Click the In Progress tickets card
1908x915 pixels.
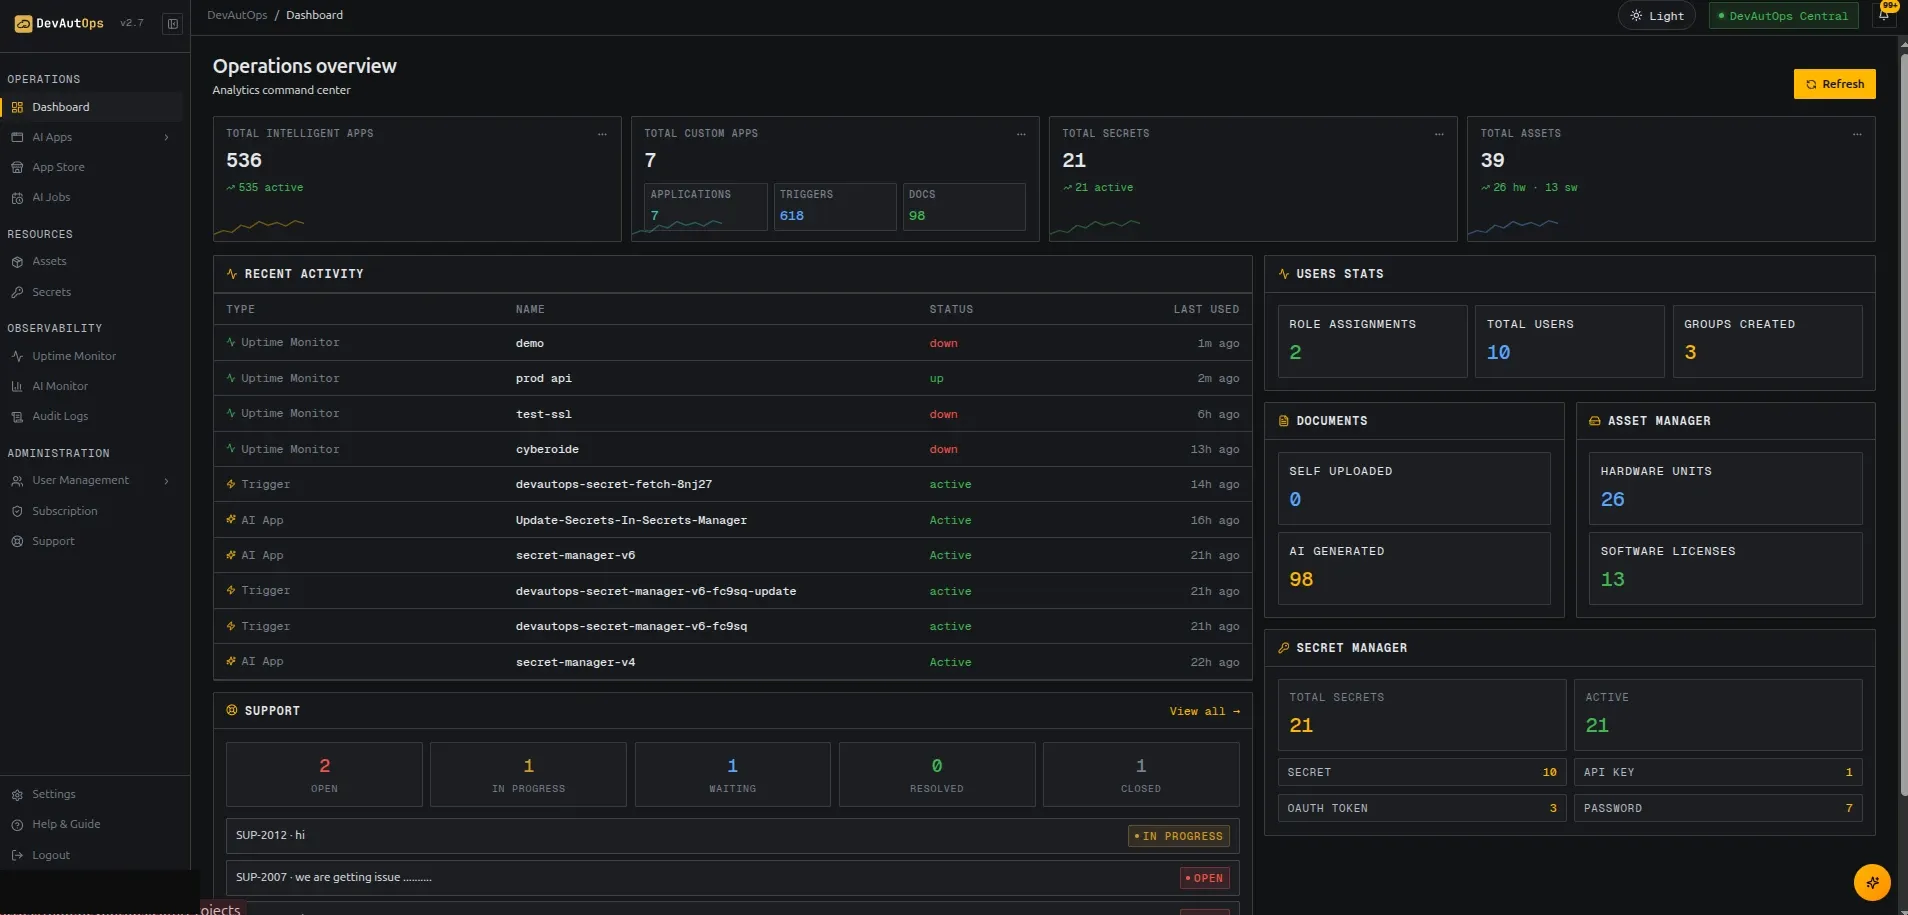click(528, 774)
